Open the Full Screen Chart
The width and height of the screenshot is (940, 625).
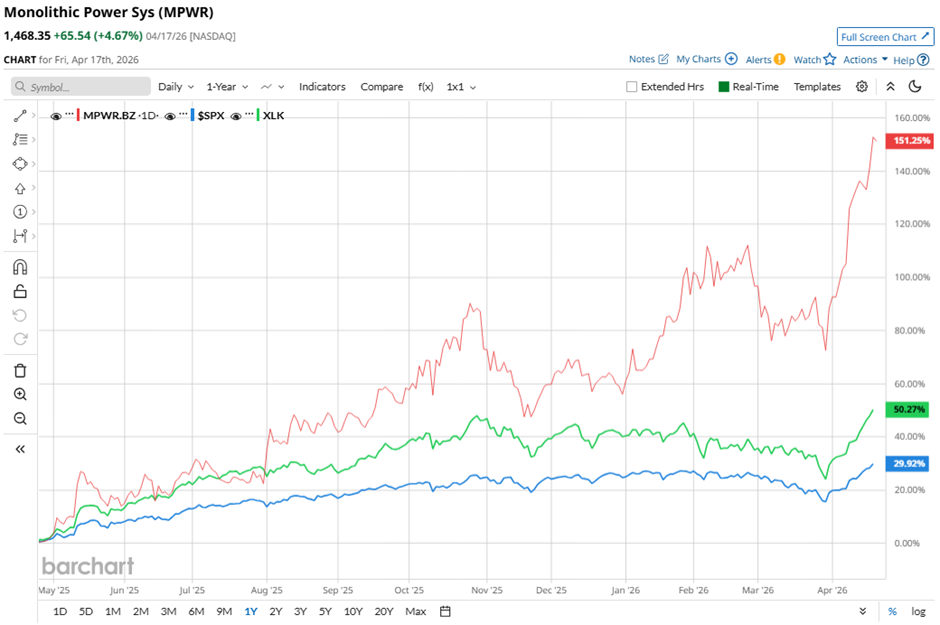885,37
